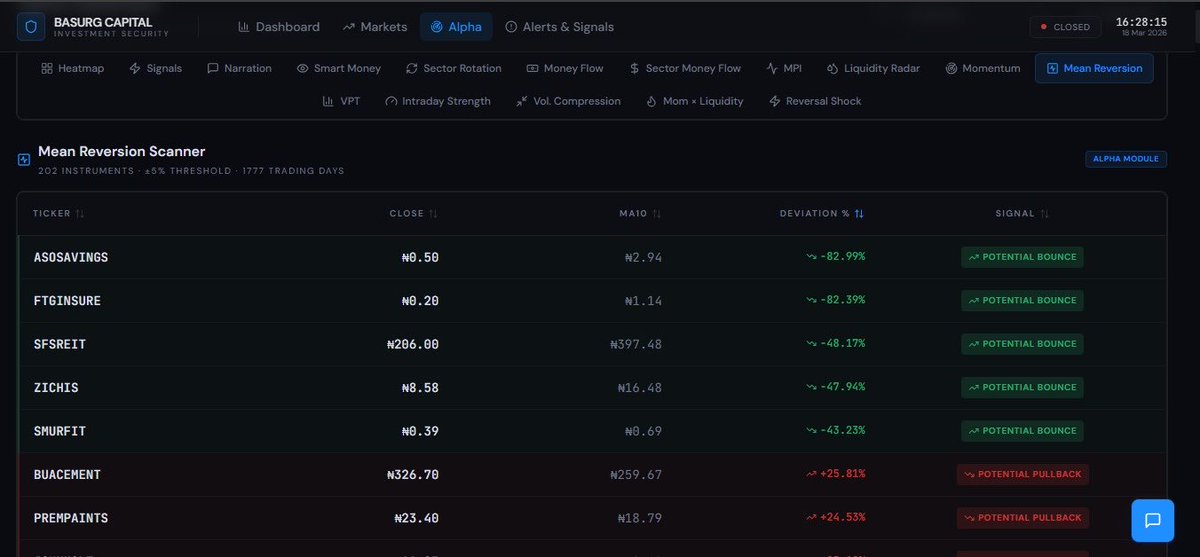Open the Markets tab
The image size is (1200, 557).
pyautogui.click(x=375, y=27)
